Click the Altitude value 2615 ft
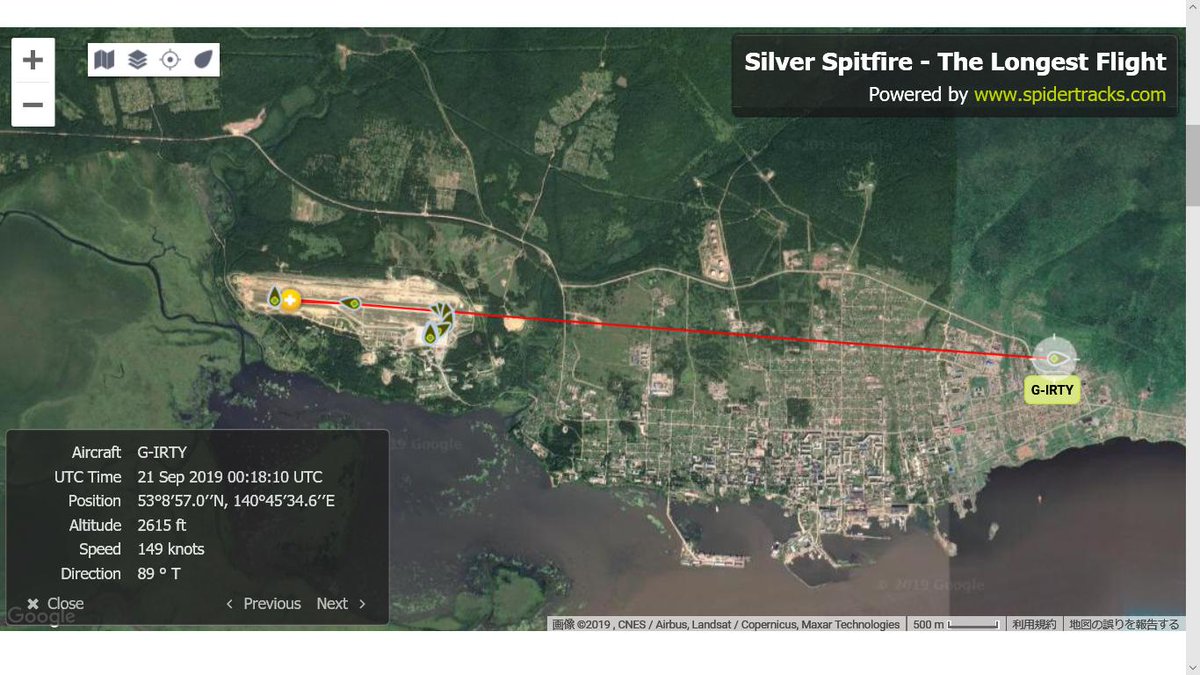Viewport: 1200px width, 675px height. click(162, 525)
